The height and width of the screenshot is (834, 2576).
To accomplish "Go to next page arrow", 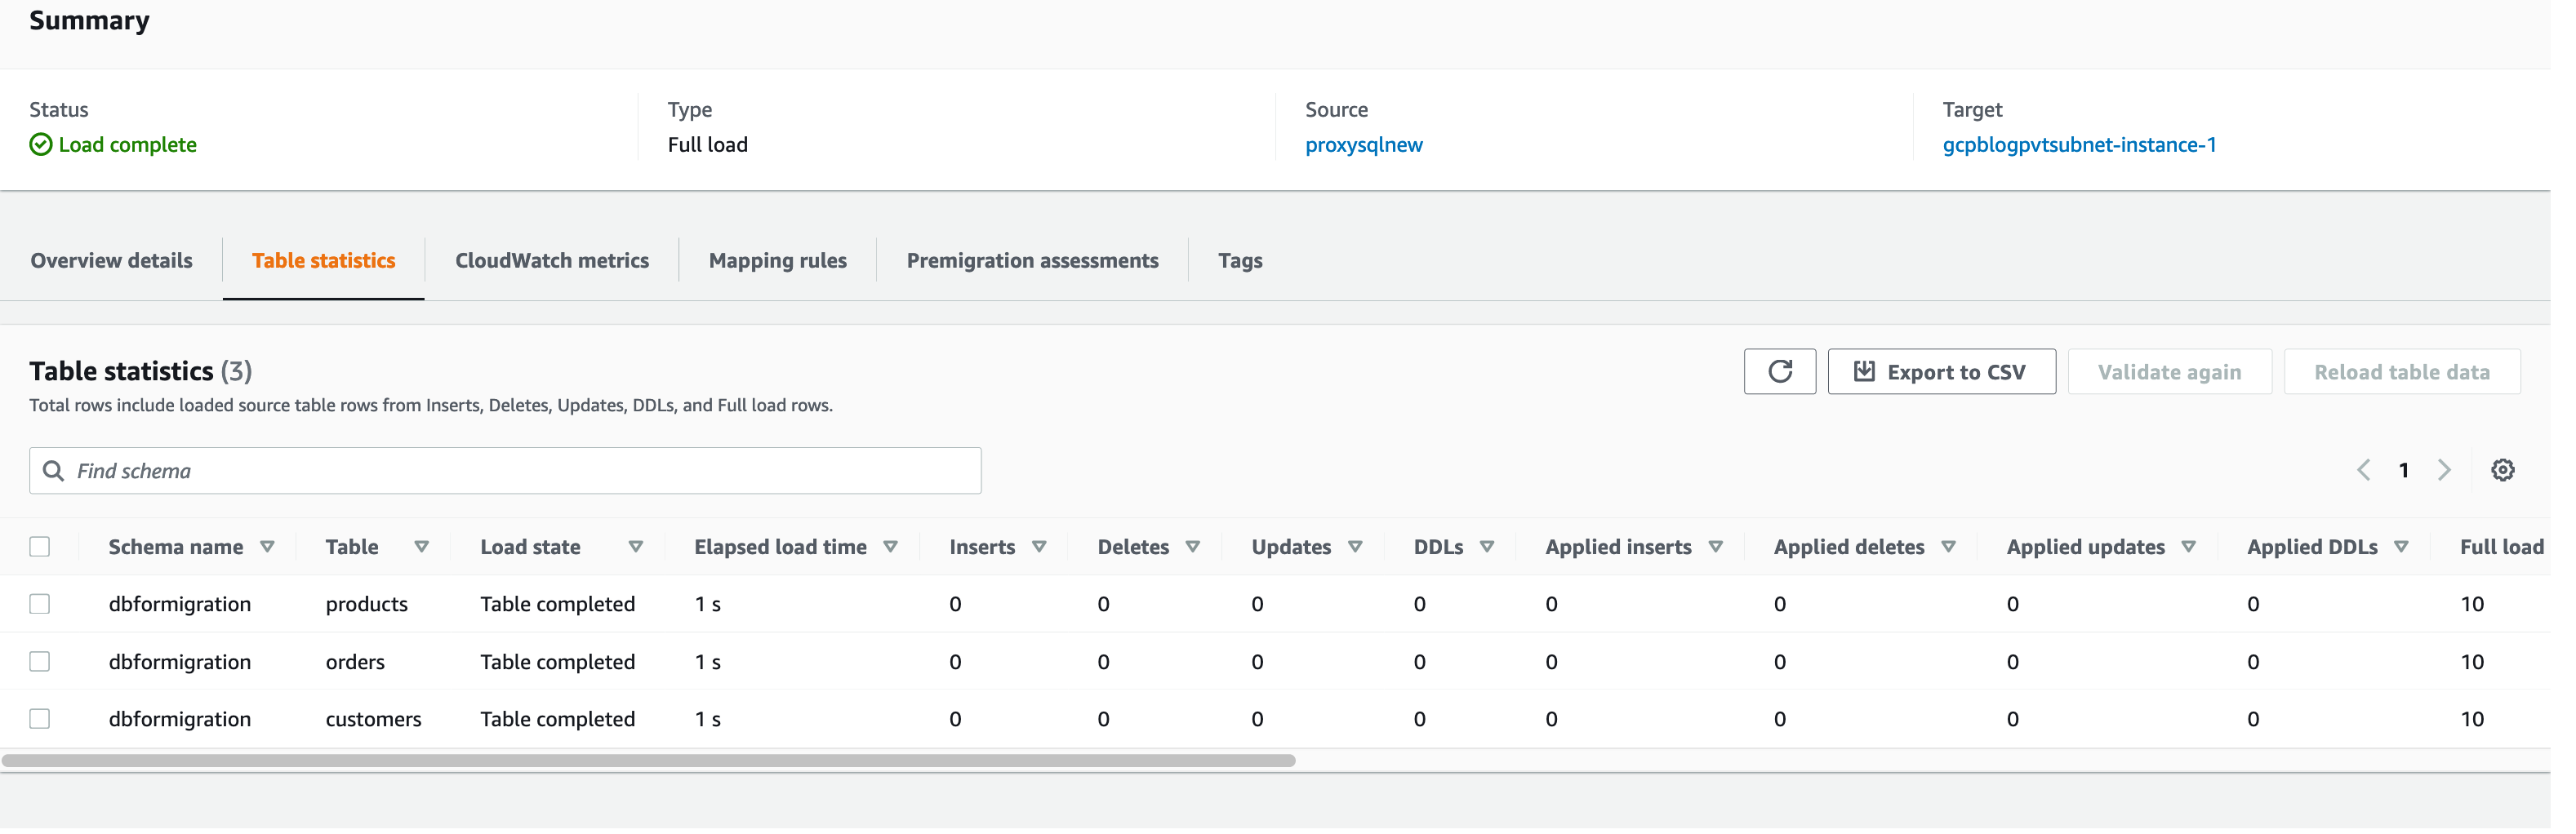I will point(2468,474).
